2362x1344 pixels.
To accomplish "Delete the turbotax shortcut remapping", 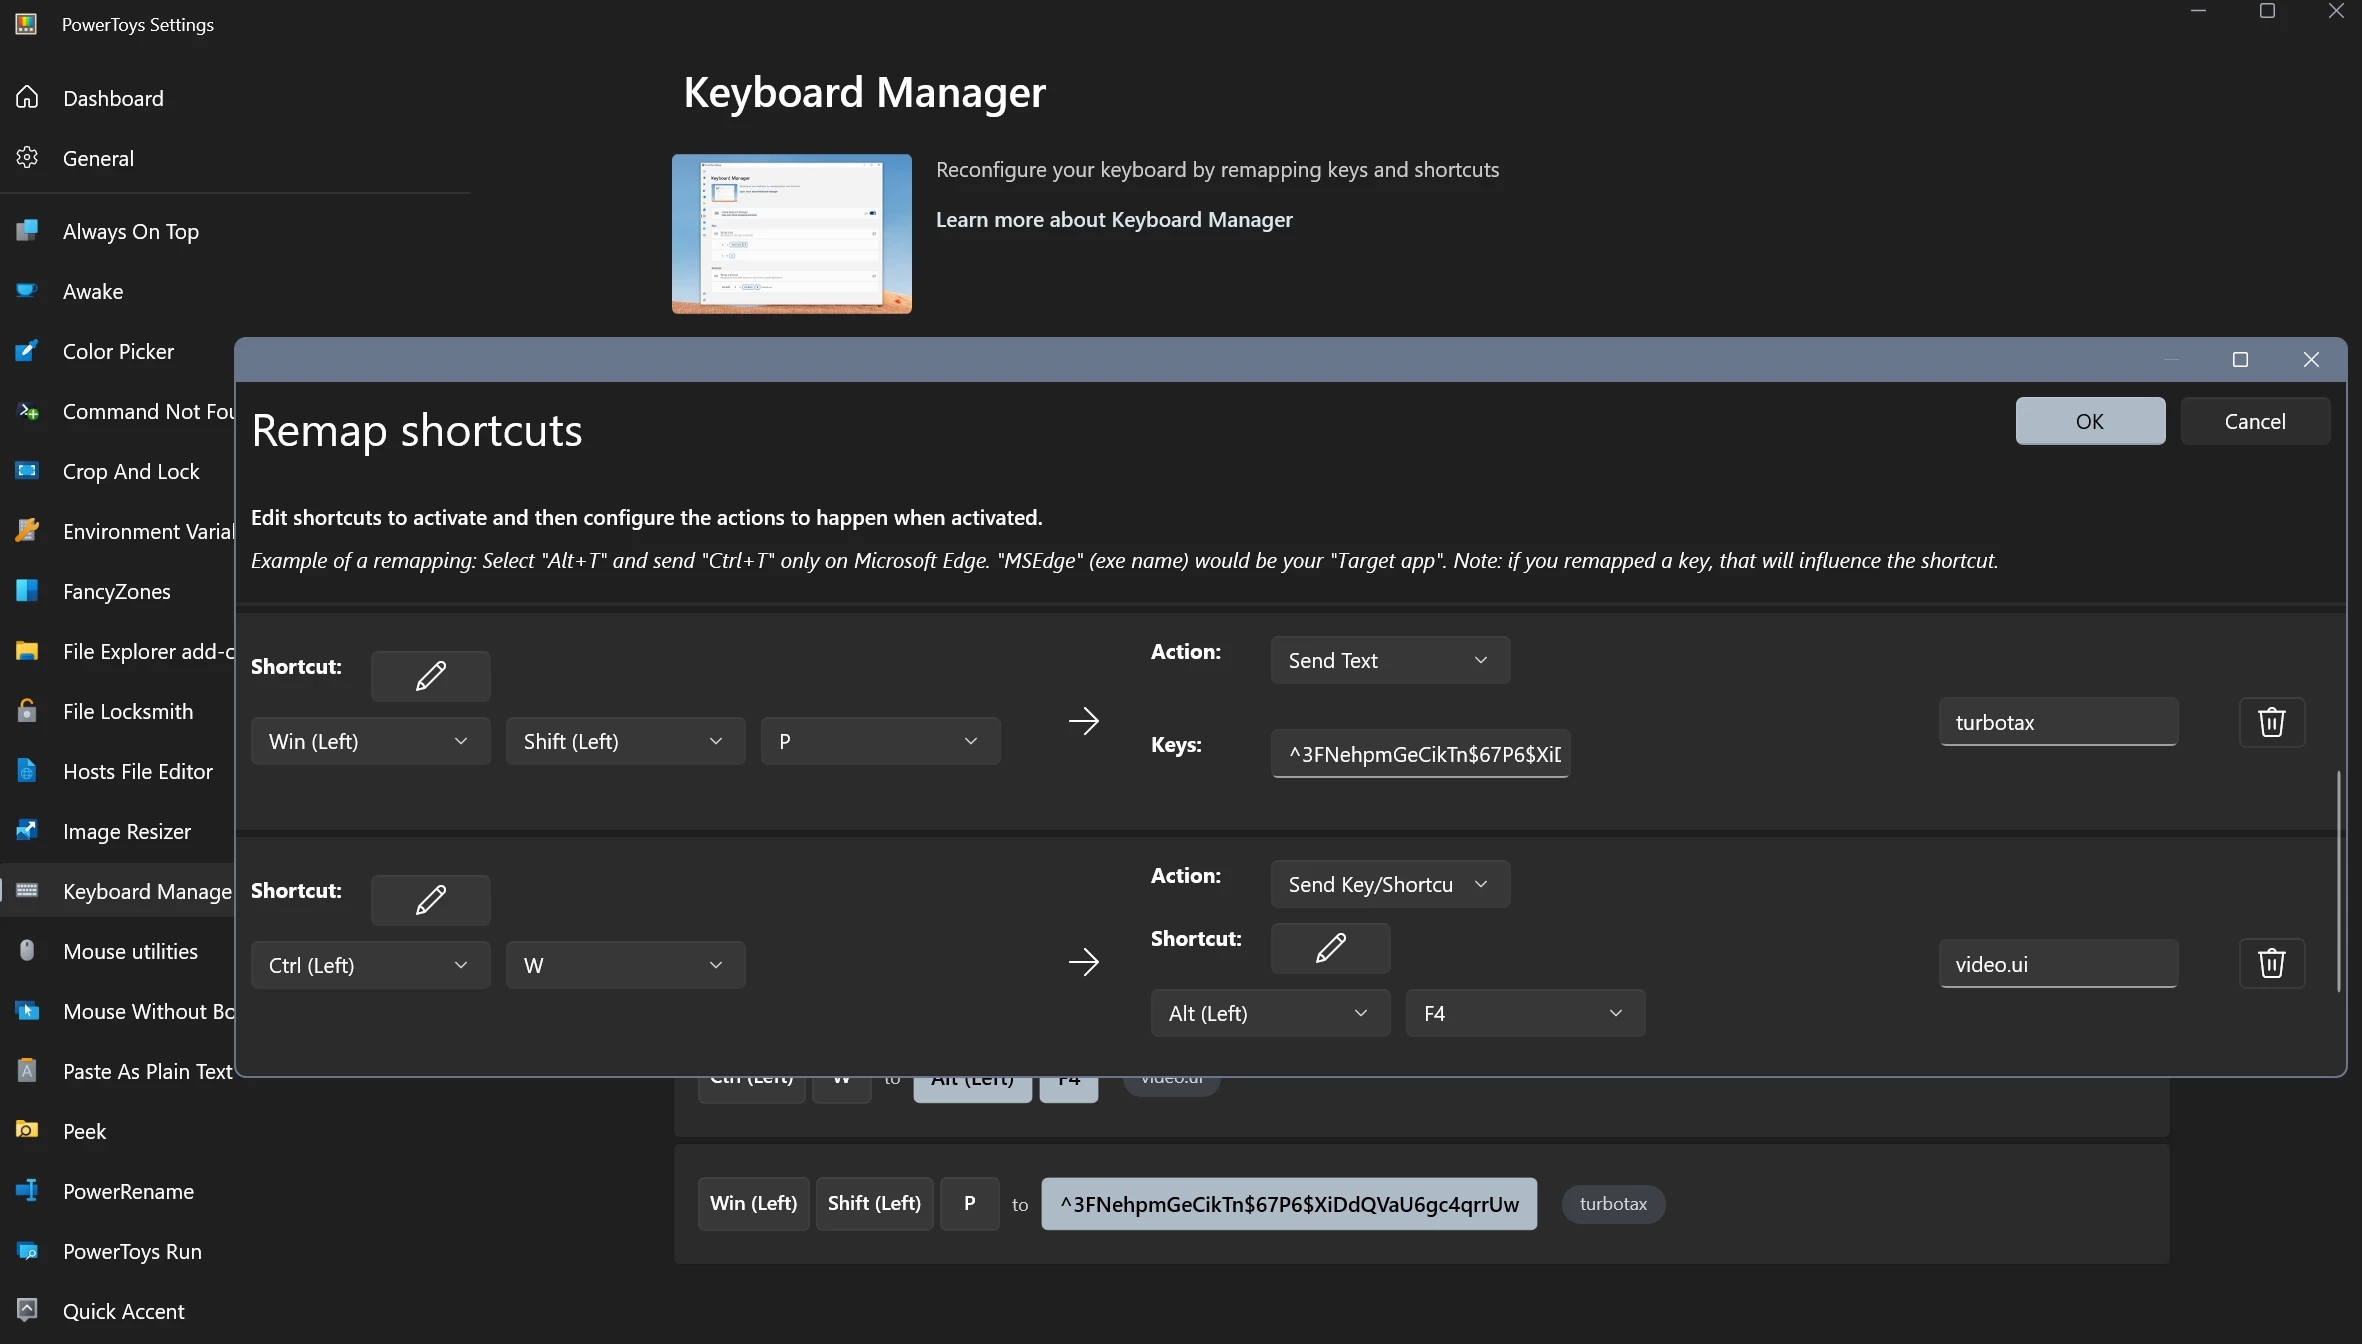I will coord(2271,722).
